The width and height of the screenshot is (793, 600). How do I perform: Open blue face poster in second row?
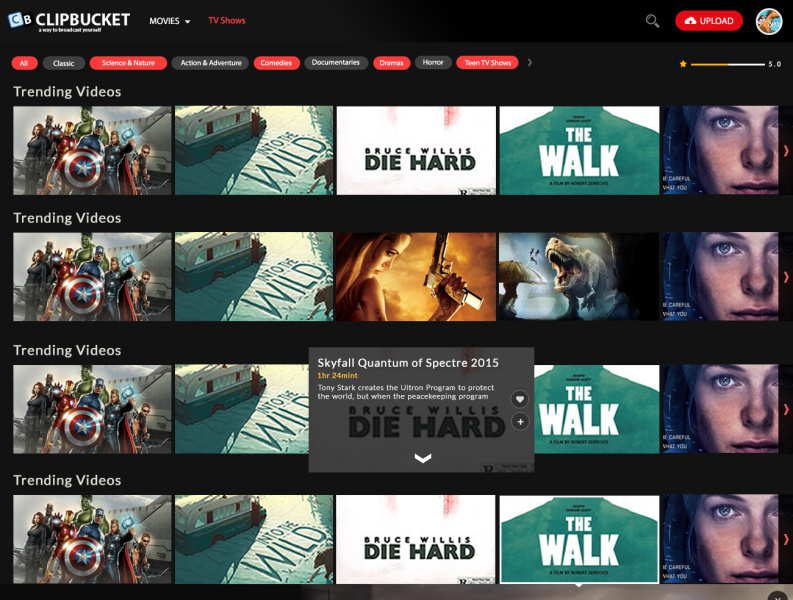721,277
